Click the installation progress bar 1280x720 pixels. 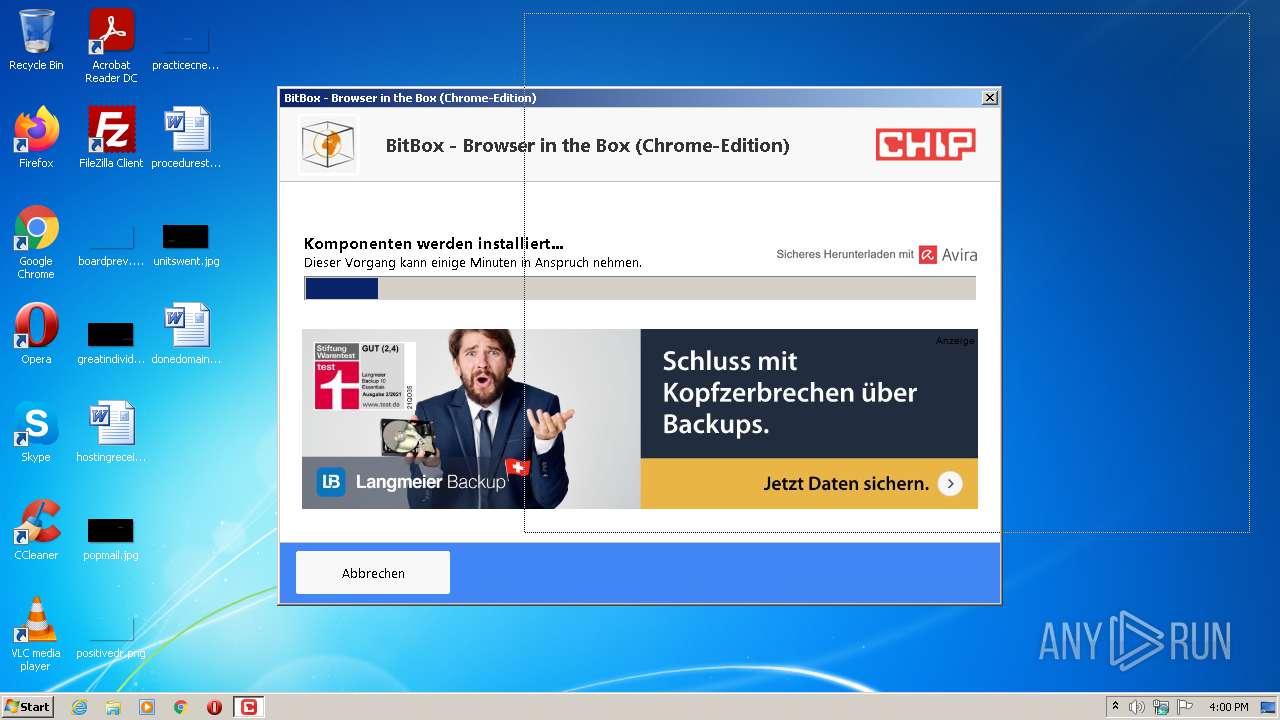pos(640,288)
